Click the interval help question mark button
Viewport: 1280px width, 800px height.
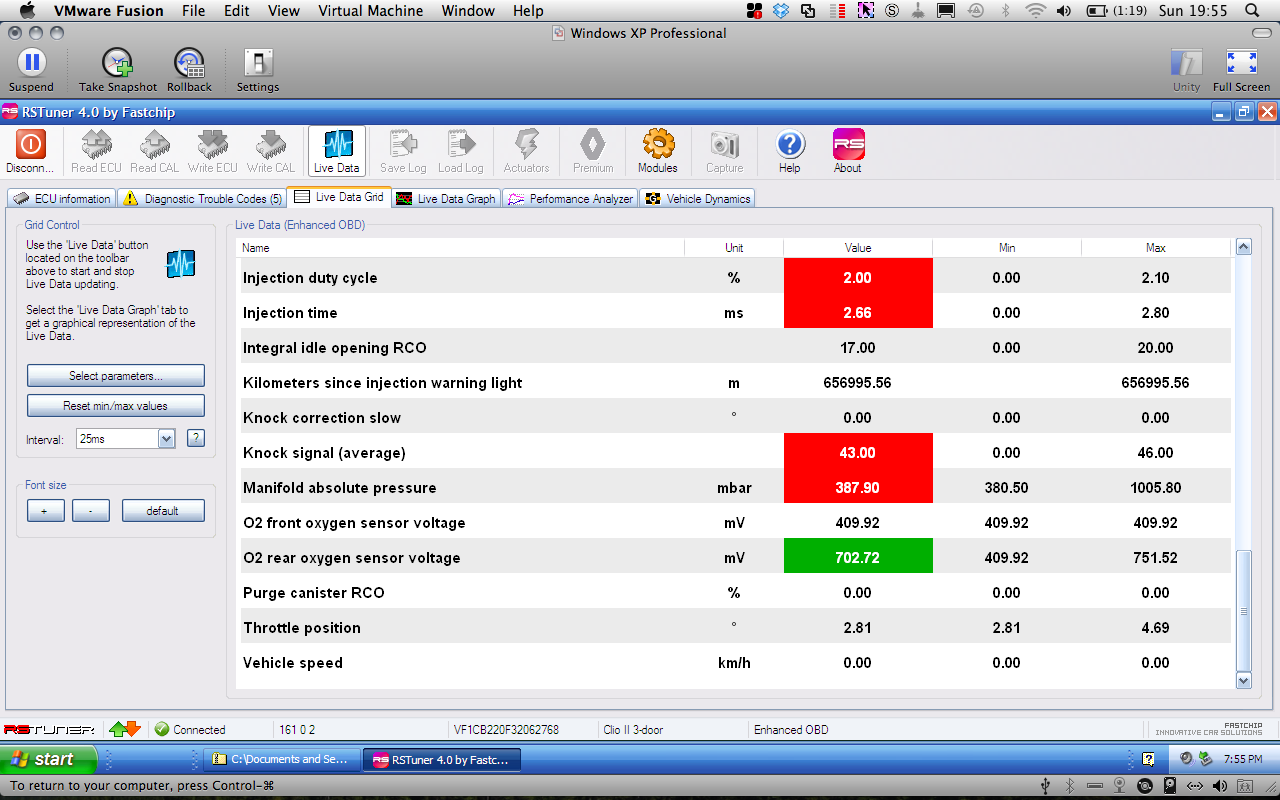pos(196,438)
